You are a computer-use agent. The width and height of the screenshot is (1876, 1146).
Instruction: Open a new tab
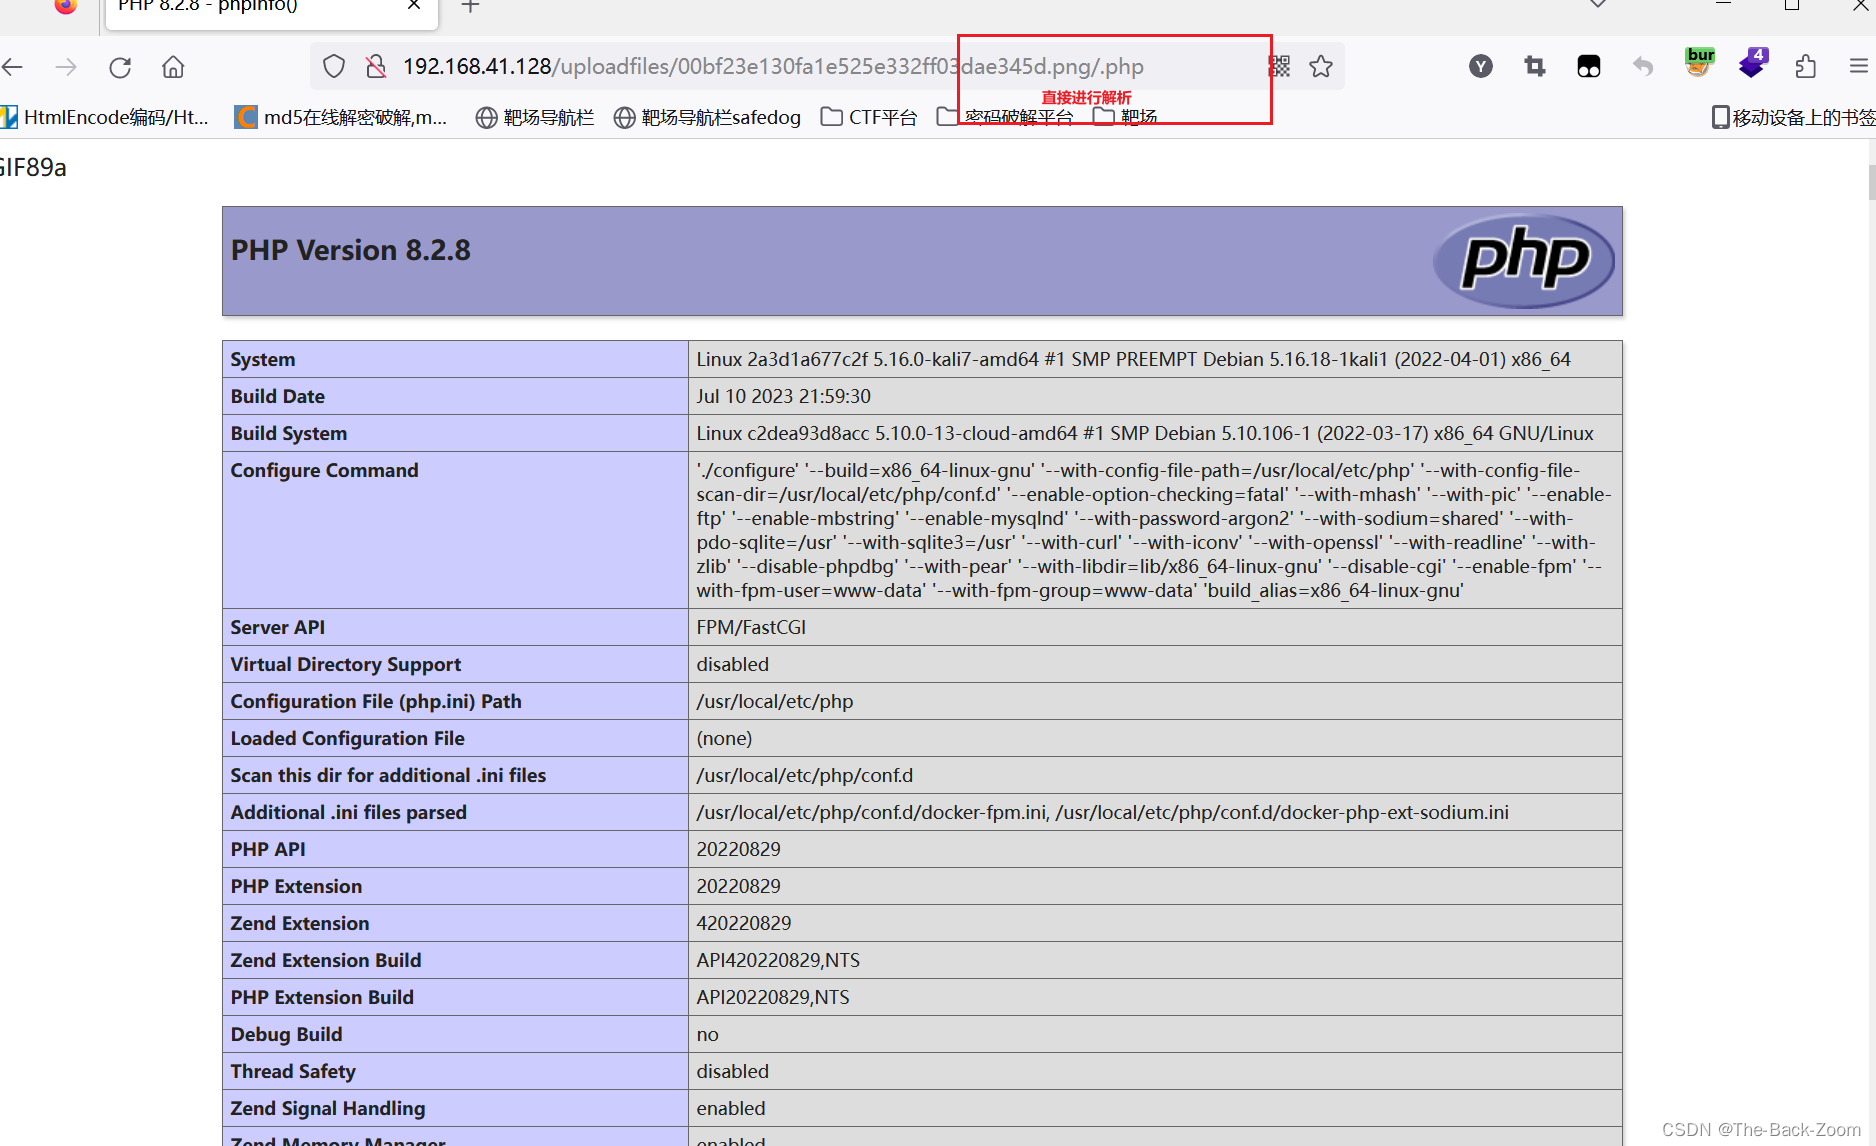(470, 7)
